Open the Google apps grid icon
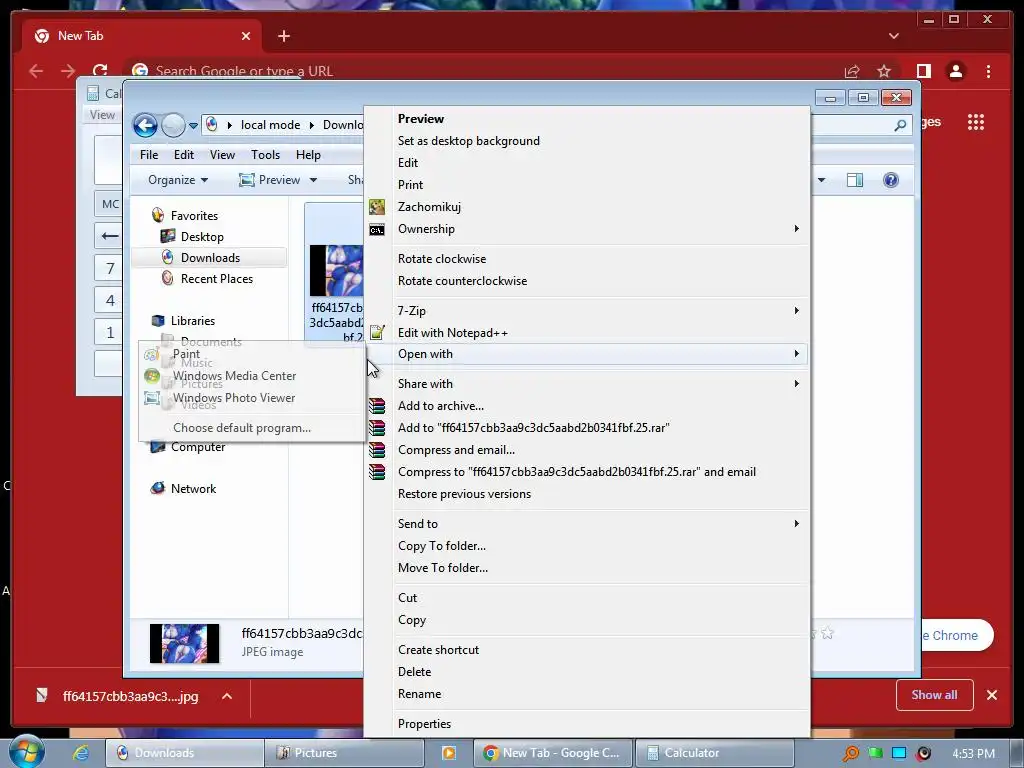This screenshot has width=1024, height=768. (x=976, y=122)
